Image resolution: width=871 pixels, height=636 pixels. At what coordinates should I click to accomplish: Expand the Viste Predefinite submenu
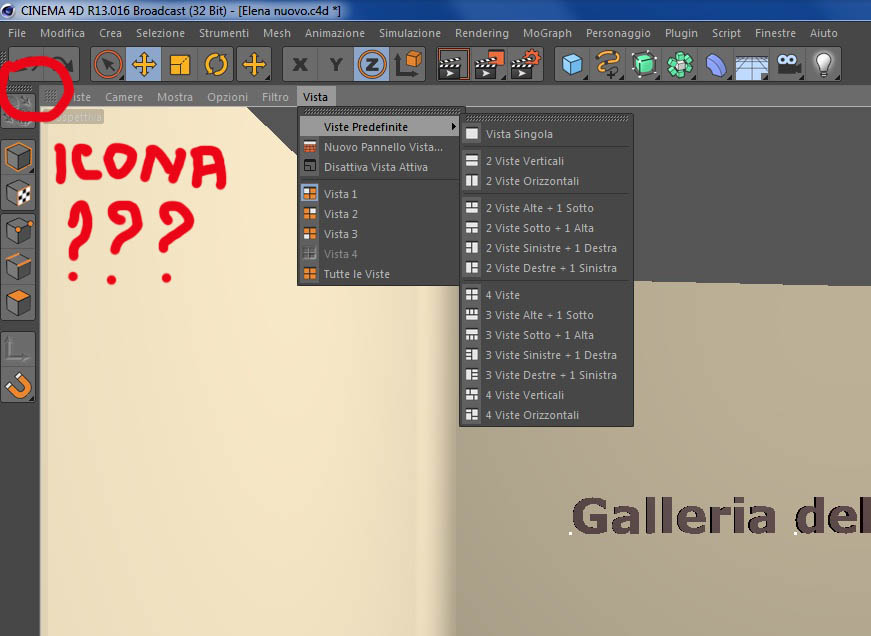point(379,127)
